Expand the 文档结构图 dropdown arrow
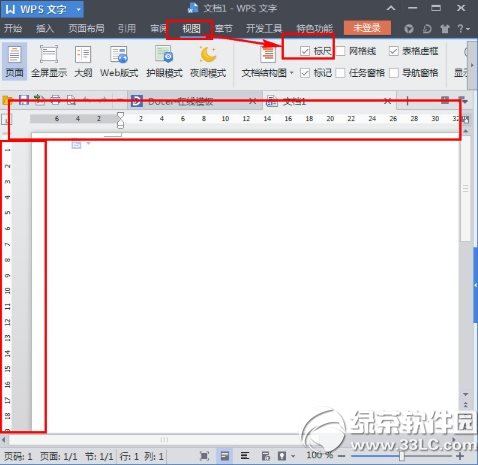 (x=292, y=73)
